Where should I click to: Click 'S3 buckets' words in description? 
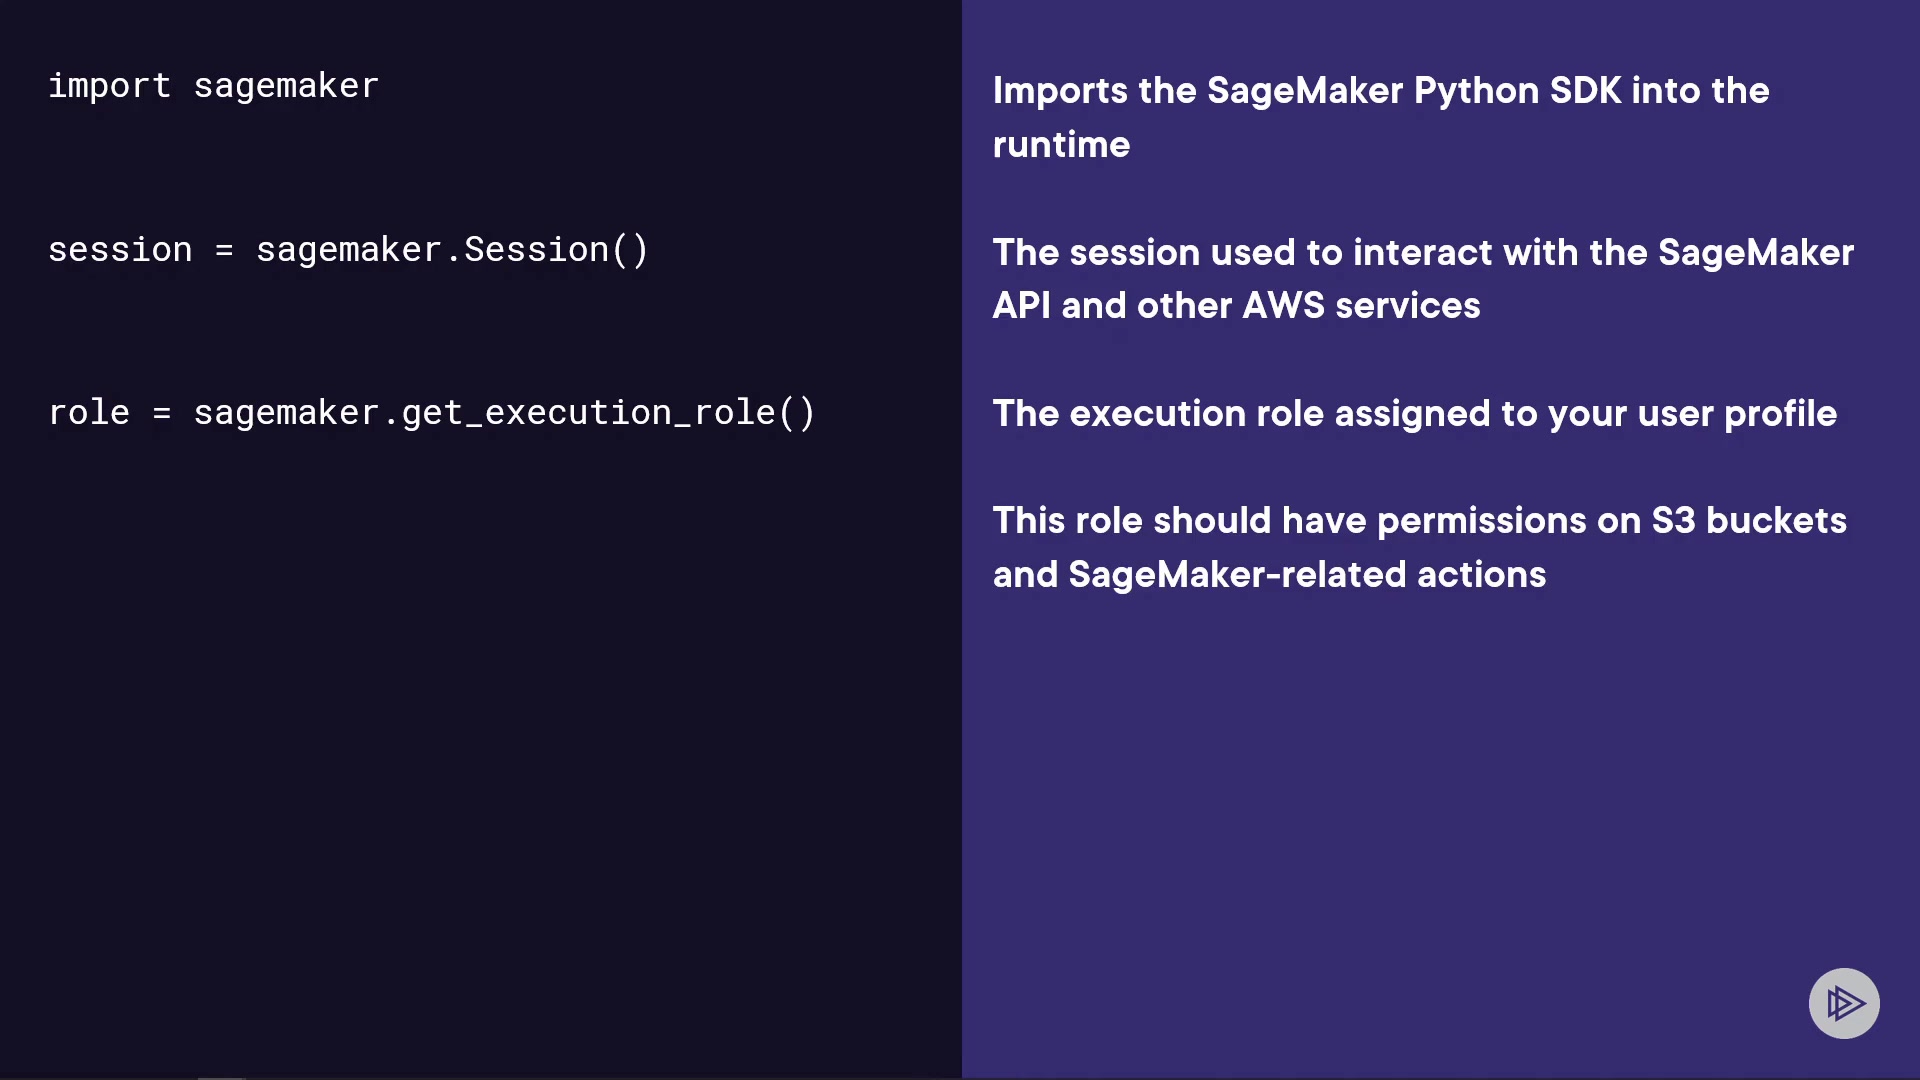coord(1748,521)
